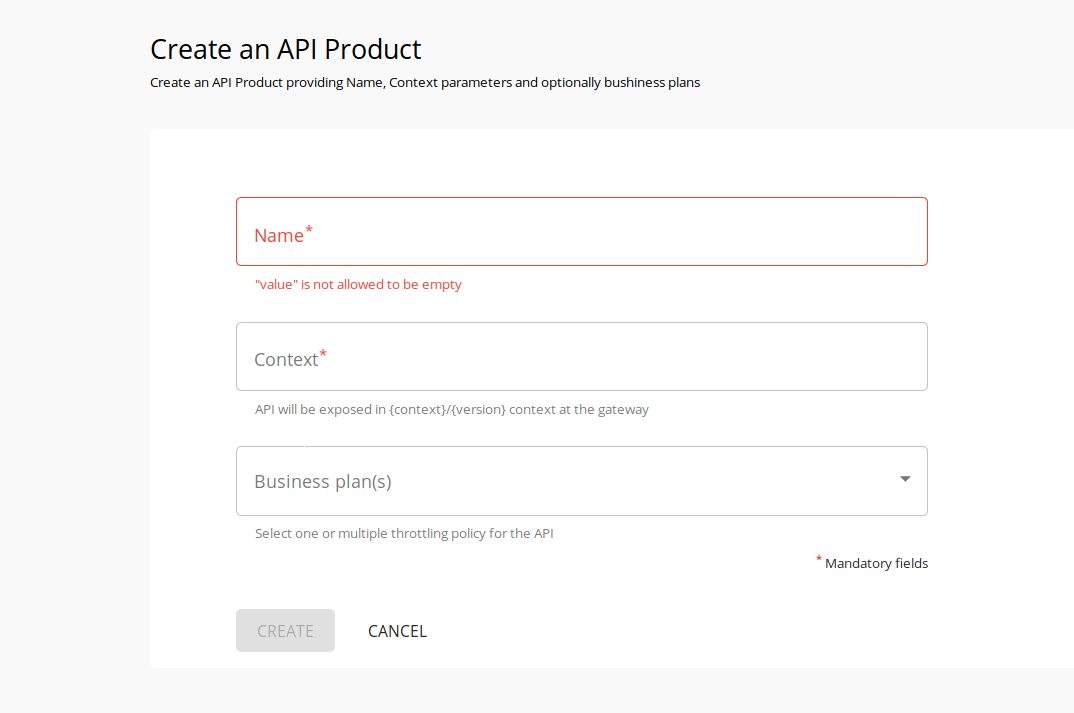Select the Business plan(s) combo box field
The height and width of the screenshot is (713, 1074).
click(x=581, y=481)
